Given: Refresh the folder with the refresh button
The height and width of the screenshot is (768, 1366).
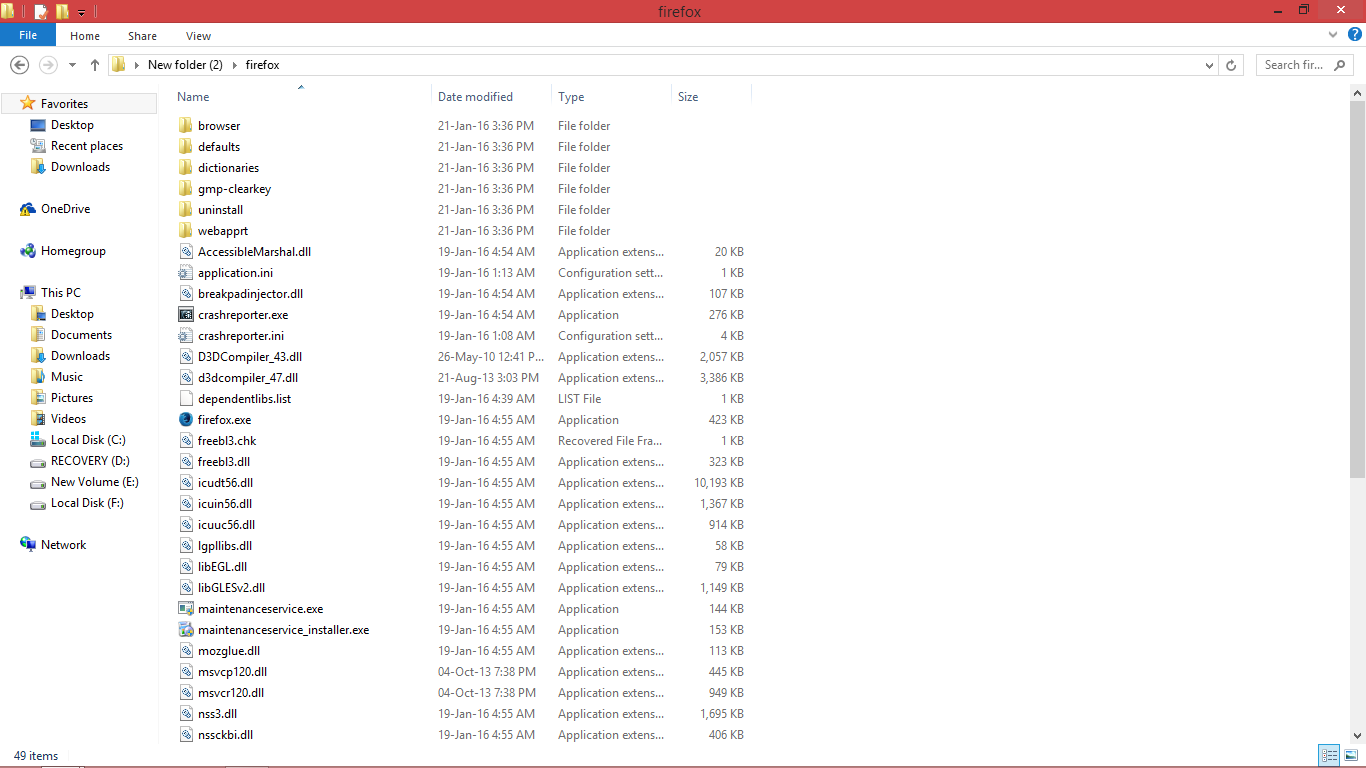Looking at the screenshot, I should pyautogui.click(x=1232, y=65).
